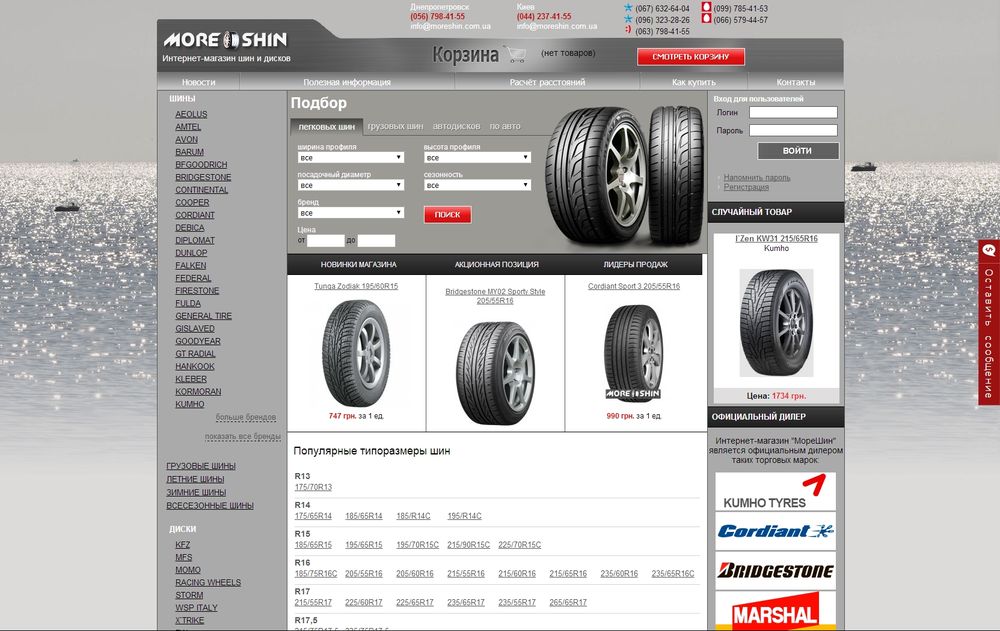Open the I'Zen KW31 random product image
1000x631 pixels.
[776, 322]
